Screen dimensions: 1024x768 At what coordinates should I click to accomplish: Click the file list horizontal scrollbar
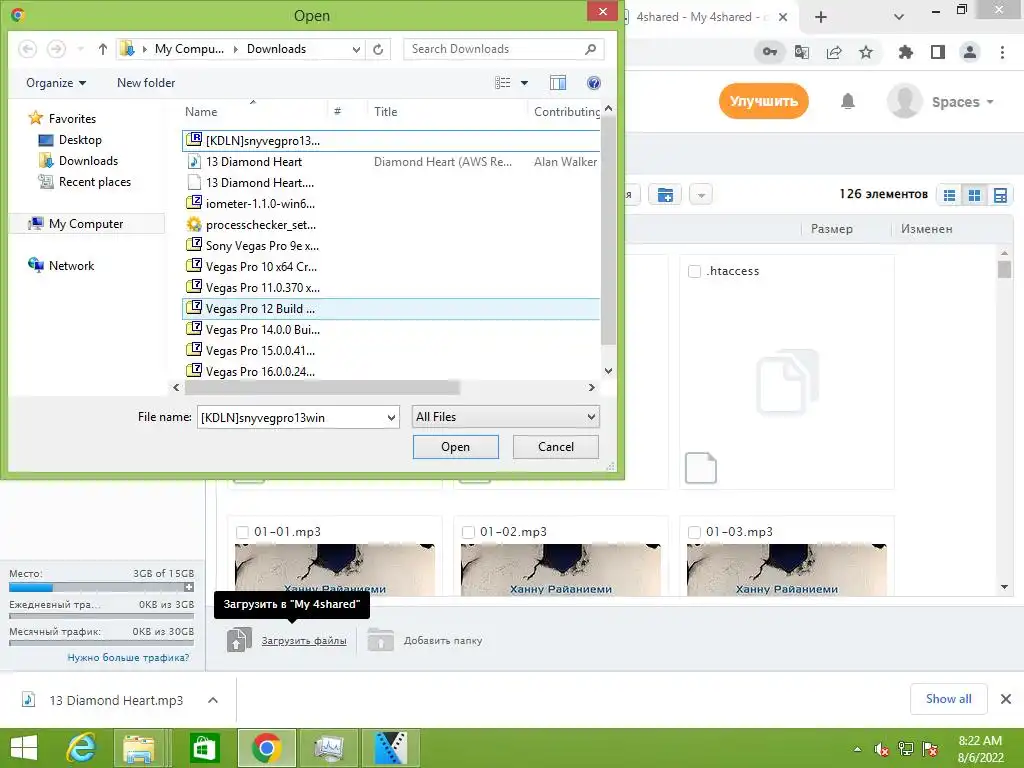[x=322, y=388]
